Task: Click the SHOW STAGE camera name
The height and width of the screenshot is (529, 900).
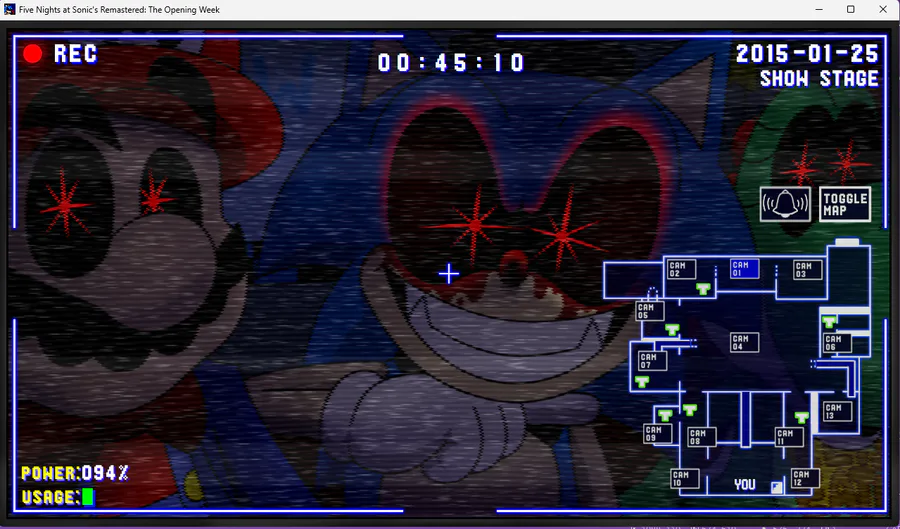Action: (x=819, y=79)
